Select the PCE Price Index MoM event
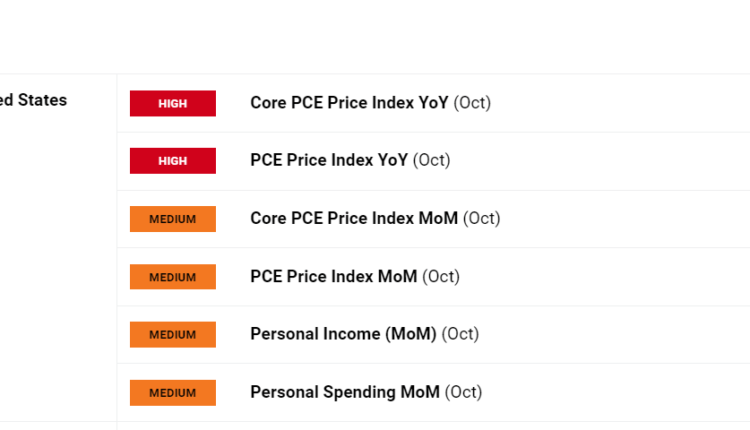 point(334,277)
